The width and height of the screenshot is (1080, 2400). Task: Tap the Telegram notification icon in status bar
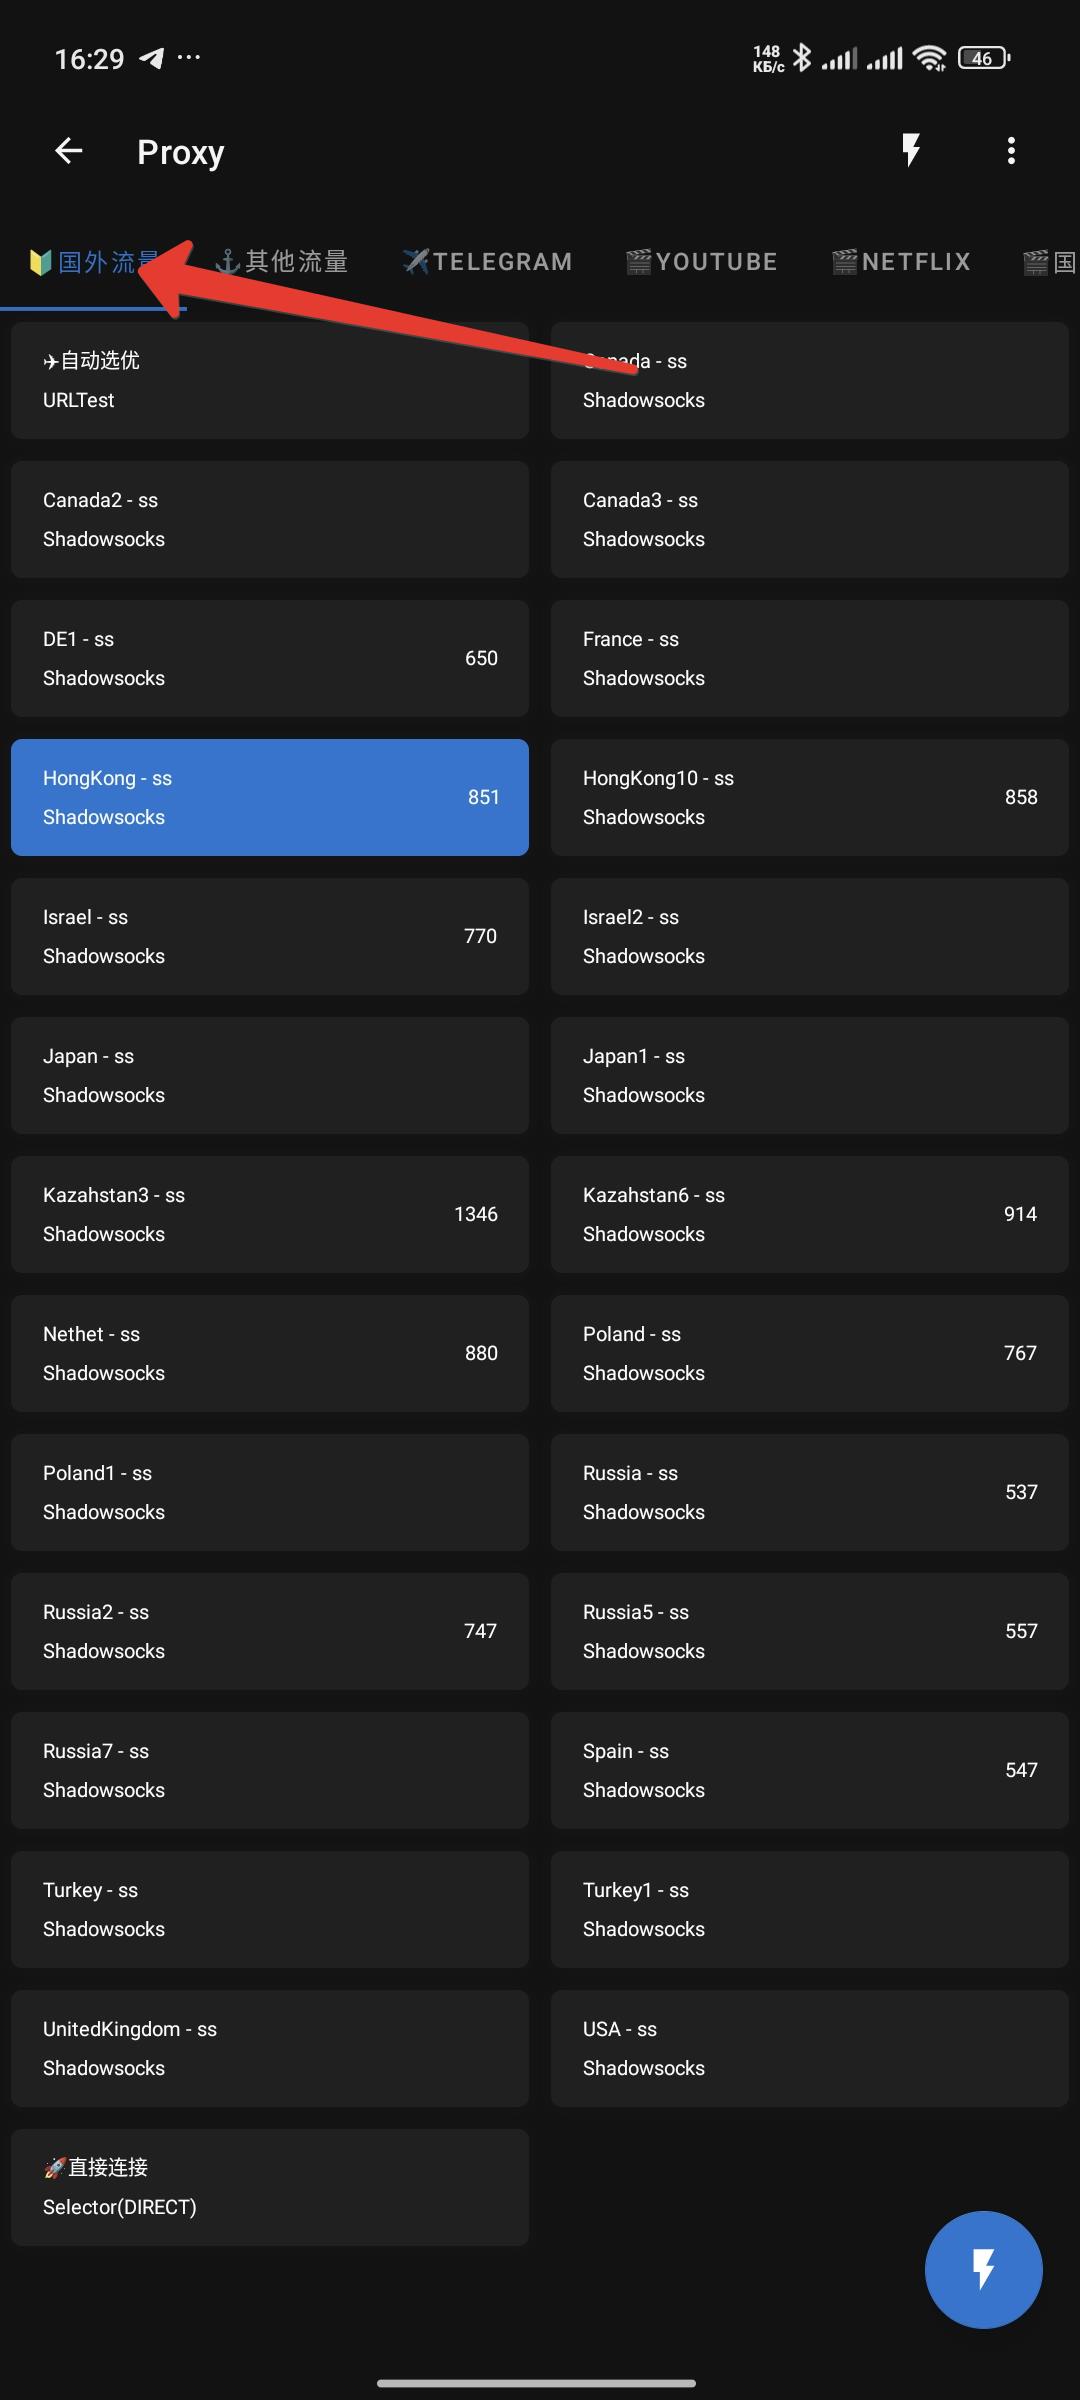tap(152, 58)
